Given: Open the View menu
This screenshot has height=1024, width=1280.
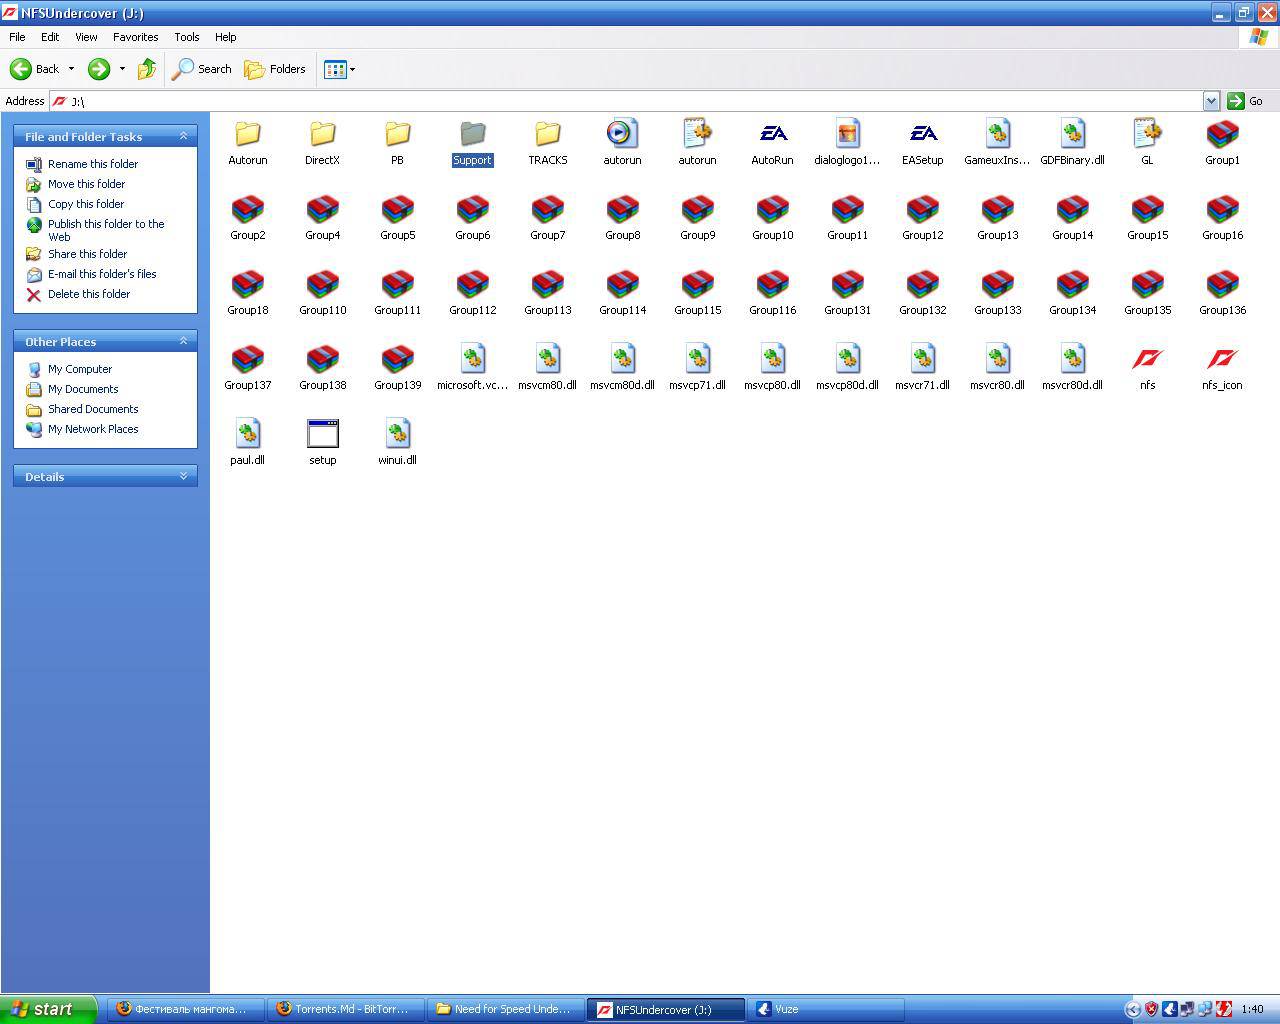Looking at the screenshot, I should click(x=86, y=37).
